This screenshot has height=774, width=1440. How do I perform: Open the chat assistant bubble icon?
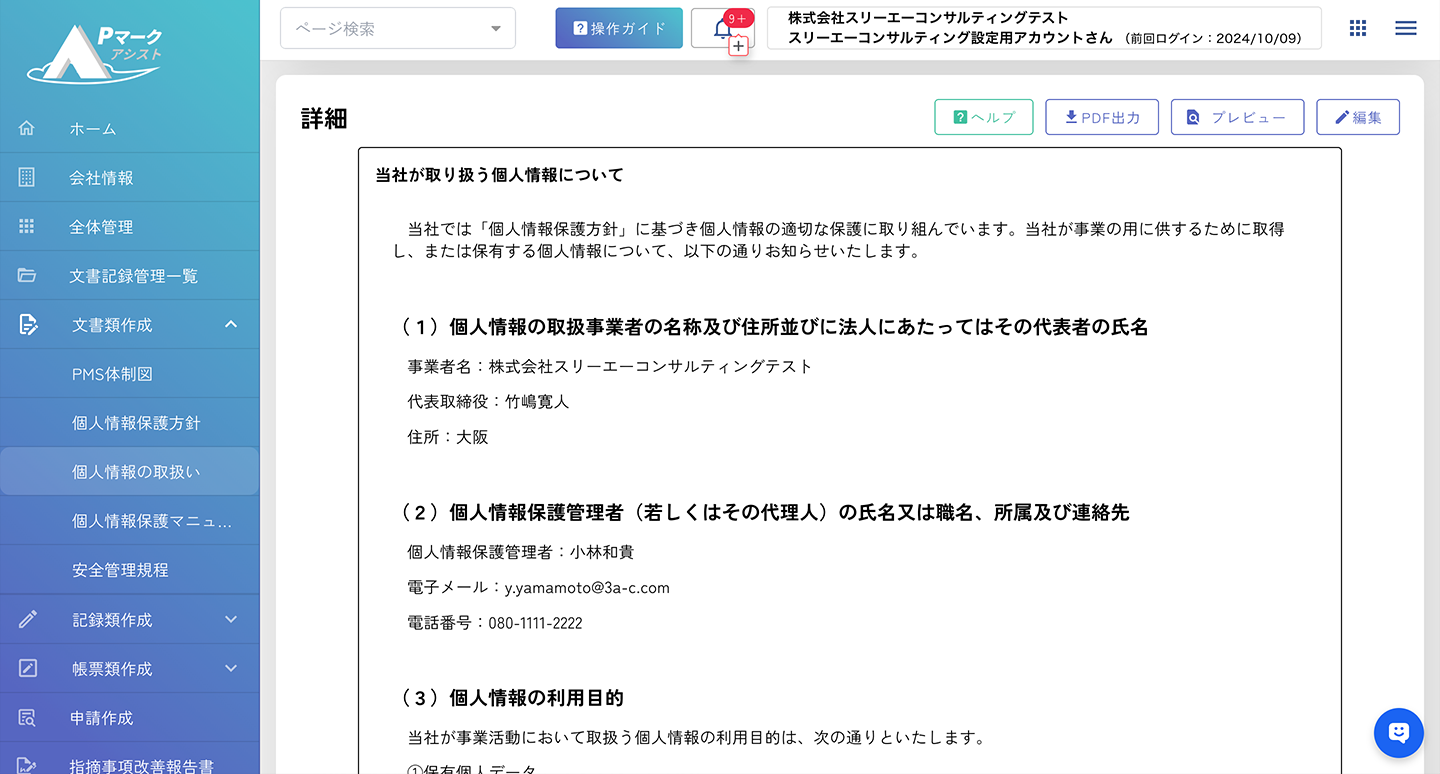(1398, 732)
